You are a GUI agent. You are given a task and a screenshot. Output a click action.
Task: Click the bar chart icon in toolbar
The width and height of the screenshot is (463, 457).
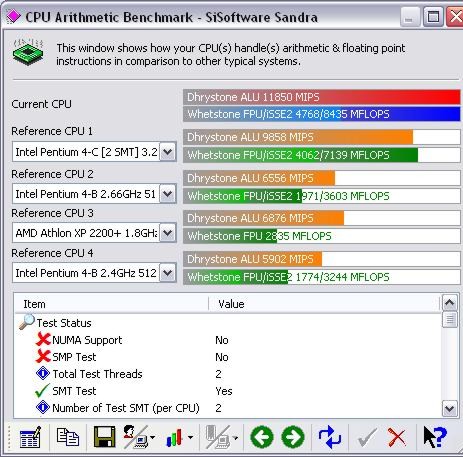point(174,437)
